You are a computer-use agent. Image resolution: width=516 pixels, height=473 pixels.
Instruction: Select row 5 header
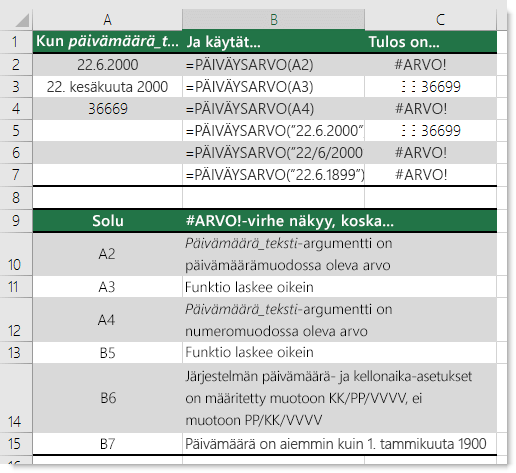(x=16, y=131)
